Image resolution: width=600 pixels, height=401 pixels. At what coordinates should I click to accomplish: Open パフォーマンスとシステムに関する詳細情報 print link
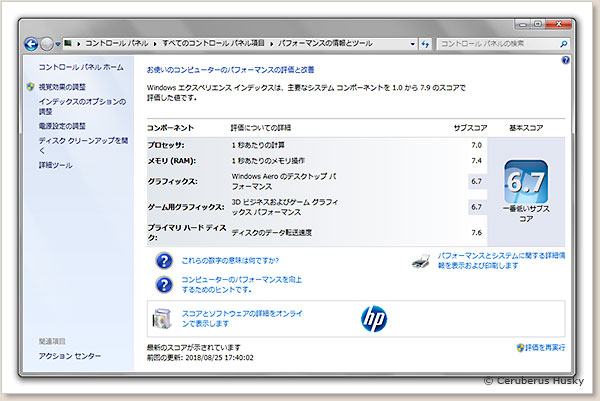point(501,261)
